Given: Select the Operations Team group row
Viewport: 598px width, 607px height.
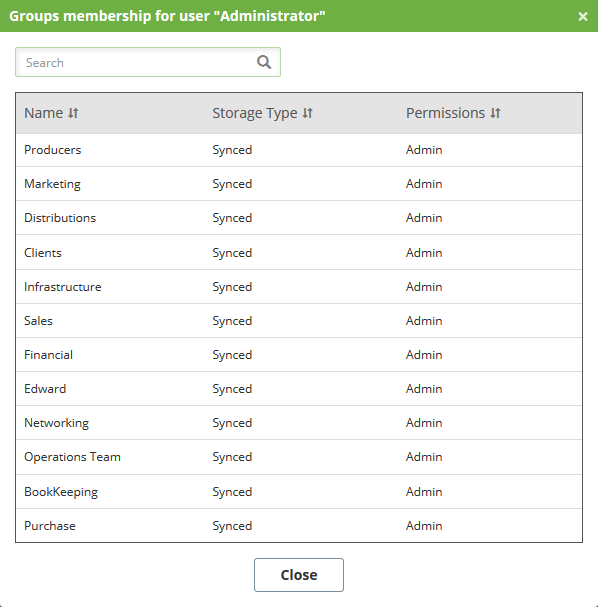Looking at the screenshot, I should [299, 457].
